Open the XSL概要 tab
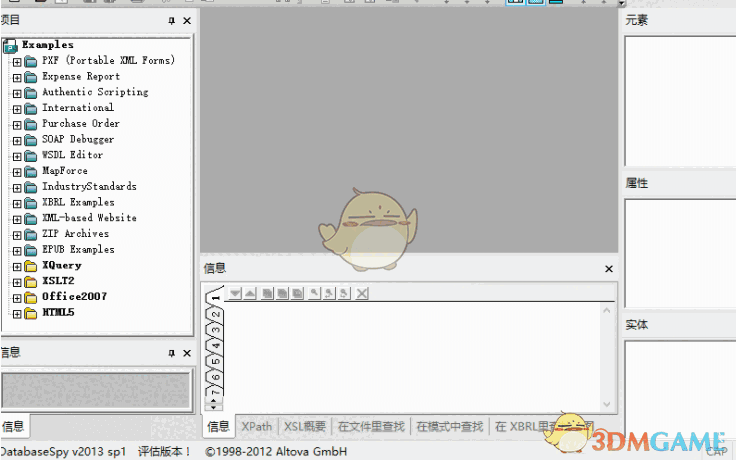The width and height of the screenshot is (736, 460). point(305,427)
